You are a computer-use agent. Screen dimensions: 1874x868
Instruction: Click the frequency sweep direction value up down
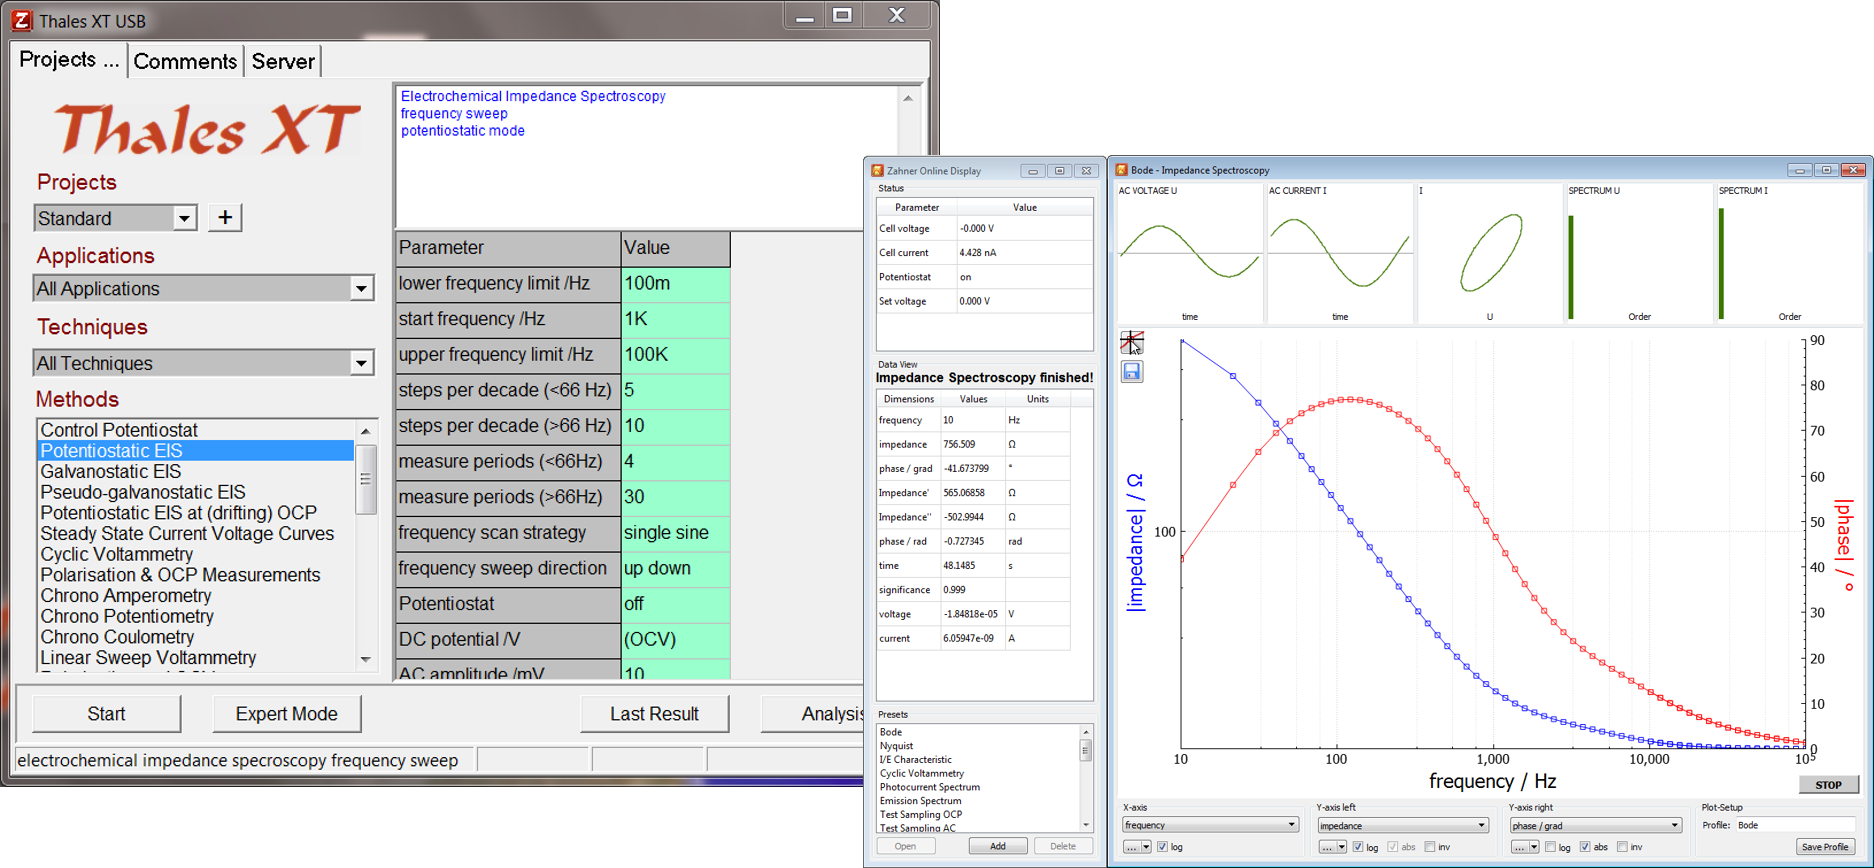pyautogui.click(x=675, y=568)
